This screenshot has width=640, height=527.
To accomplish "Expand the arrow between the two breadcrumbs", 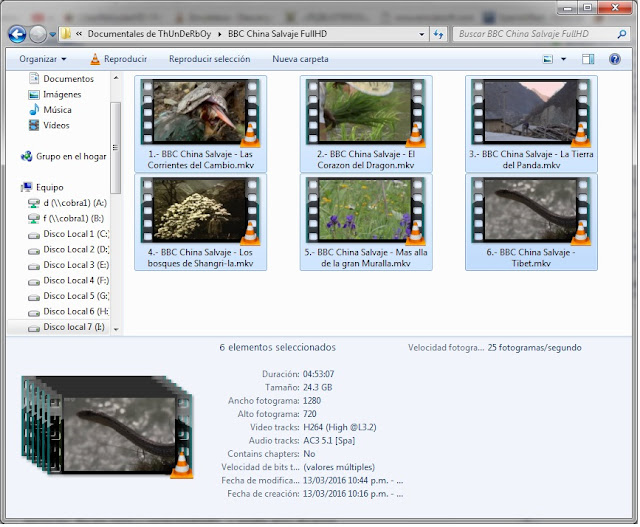I will click(220, 34).
